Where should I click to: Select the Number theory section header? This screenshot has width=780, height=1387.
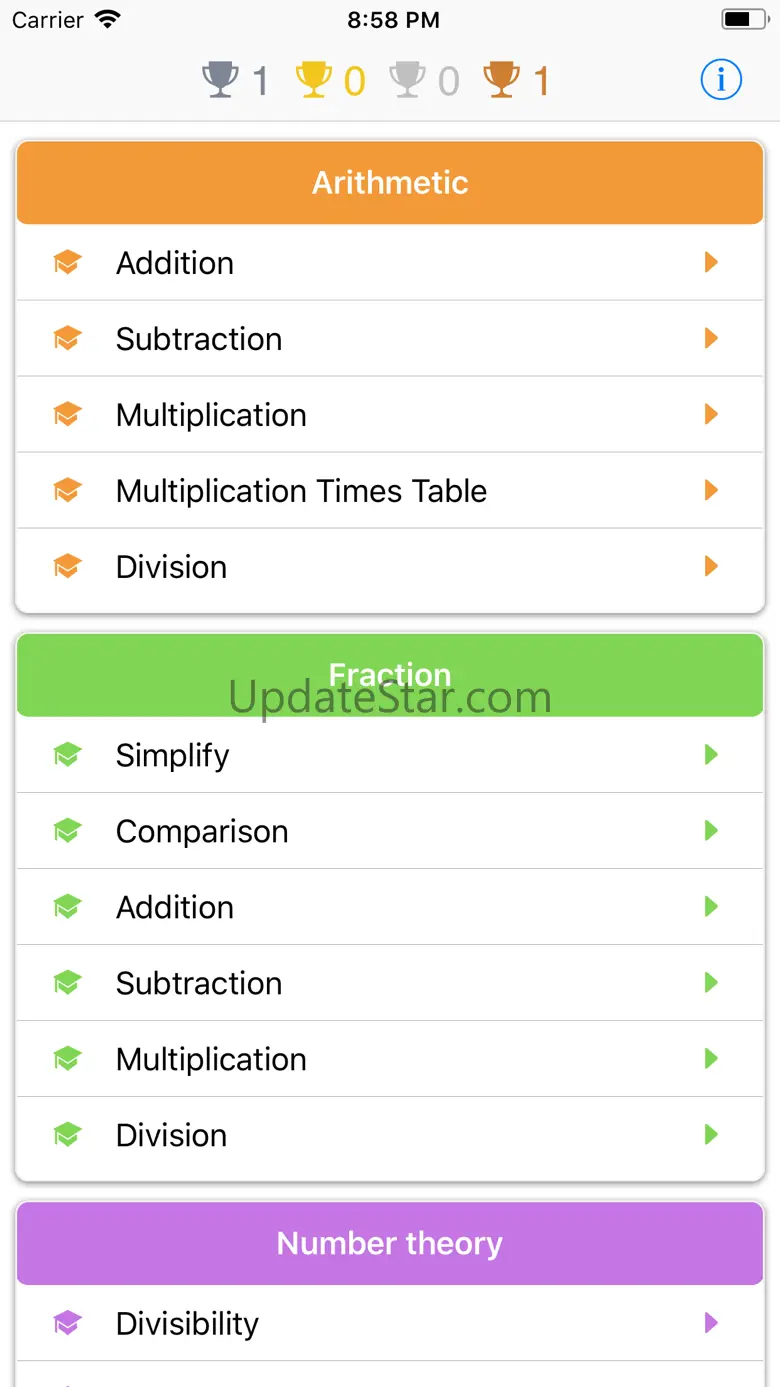[390, 1243]
